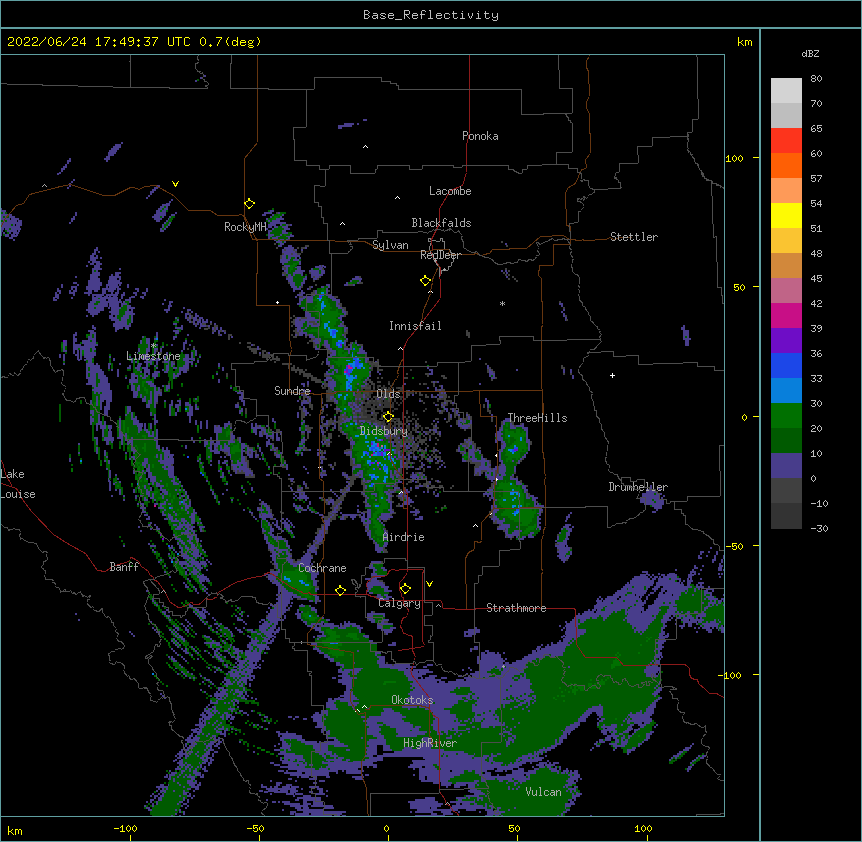Select the yellow diamond marker below Olds
The image size is (862, 842).
(x=388, y=416)
